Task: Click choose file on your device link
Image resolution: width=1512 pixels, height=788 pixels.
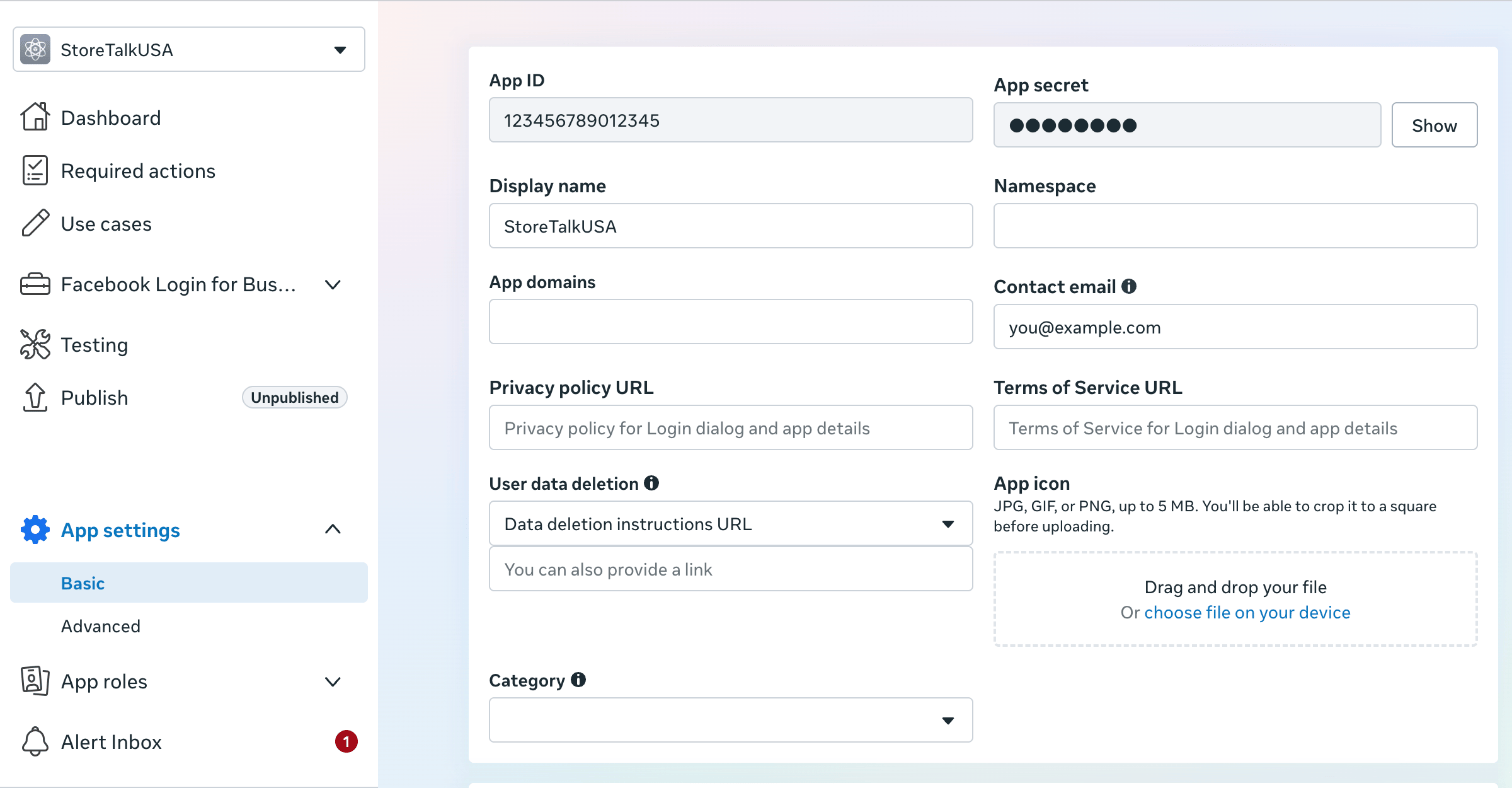Action: pyautogui.click(x=1247, y=612)
